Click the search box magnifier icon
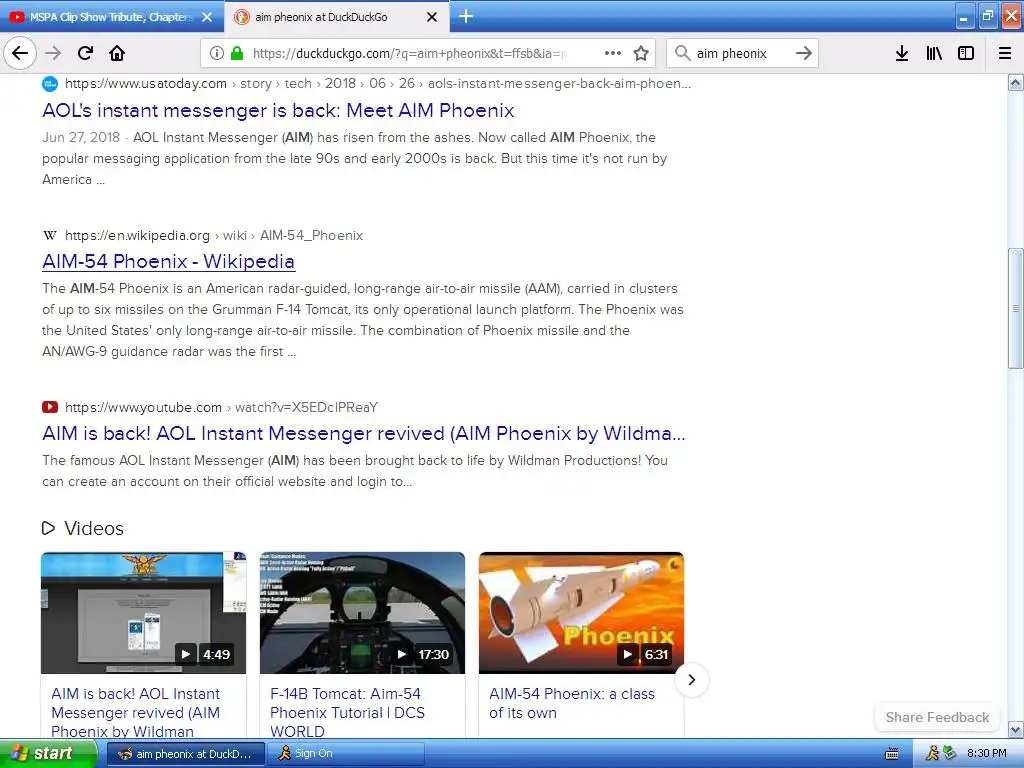The width and height of the screenshot is (1024, 768). pos(682,53)
